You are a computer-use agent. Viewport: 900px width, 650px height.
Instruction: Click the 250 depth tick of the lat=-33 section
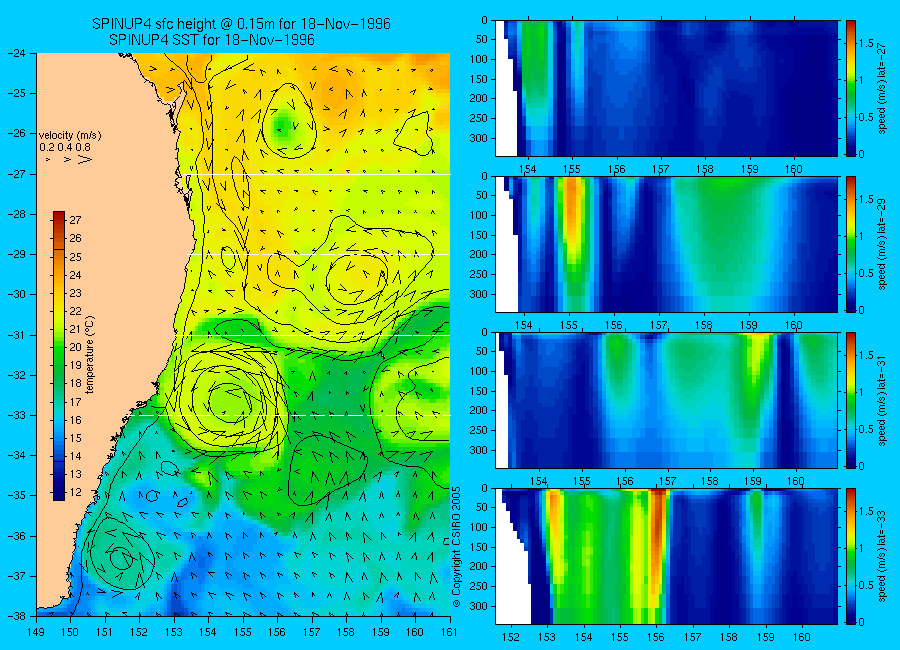pyautogui.click(x=478, y=586)
